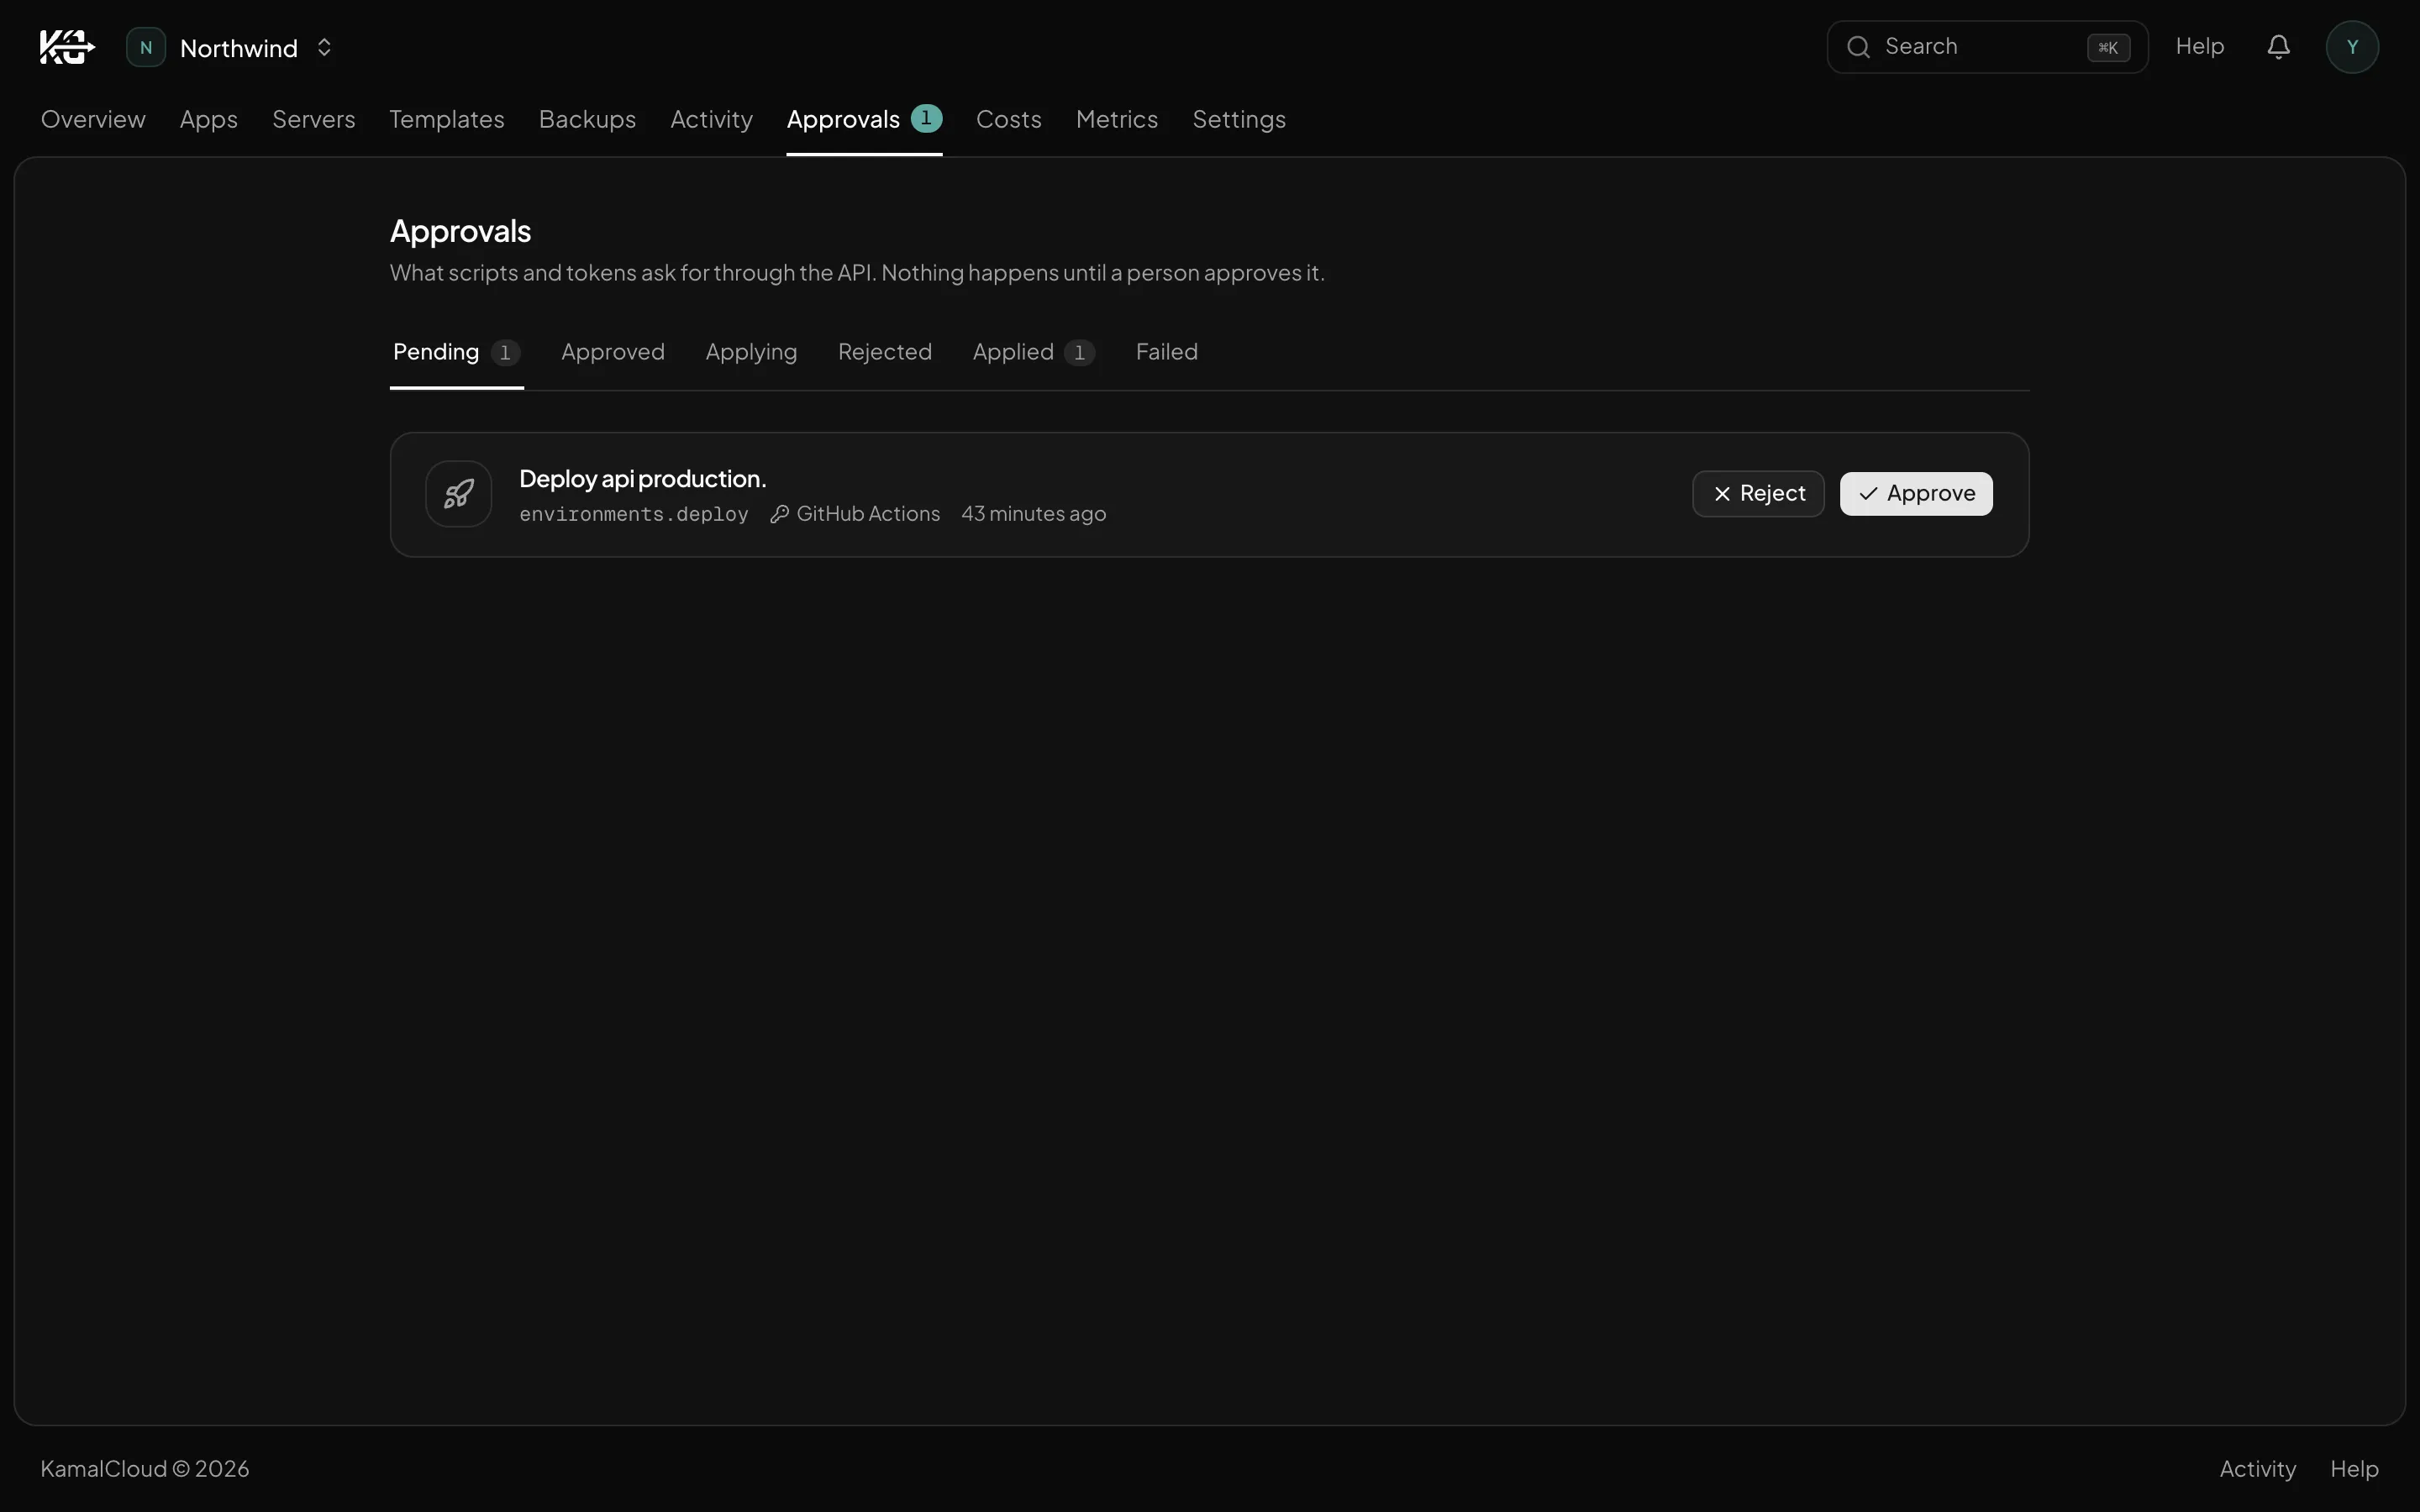Open the Settings tab
Viewport: 2420px width, 1512px height.
tap(1239, 119)
